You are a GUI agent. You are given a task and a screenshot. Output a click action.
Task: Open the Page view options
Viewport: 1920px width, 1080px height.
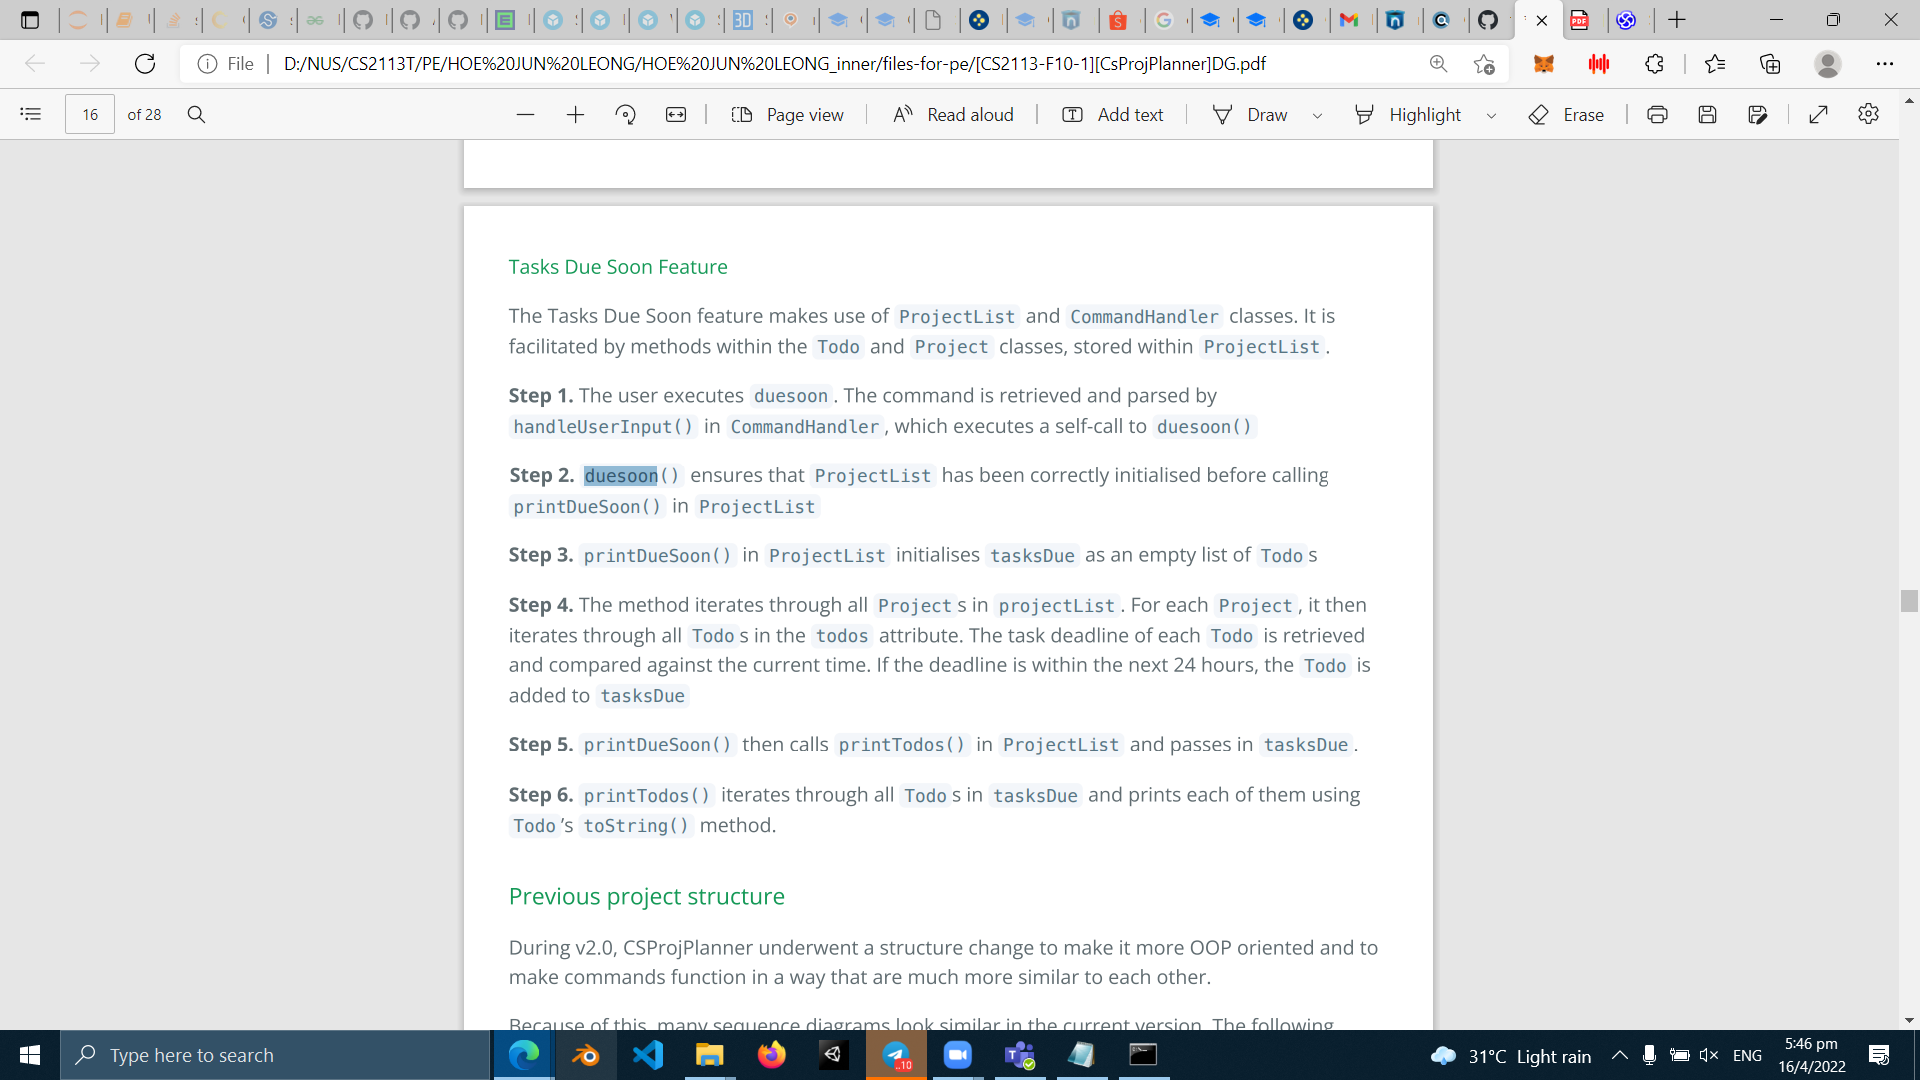coord(788,115)
